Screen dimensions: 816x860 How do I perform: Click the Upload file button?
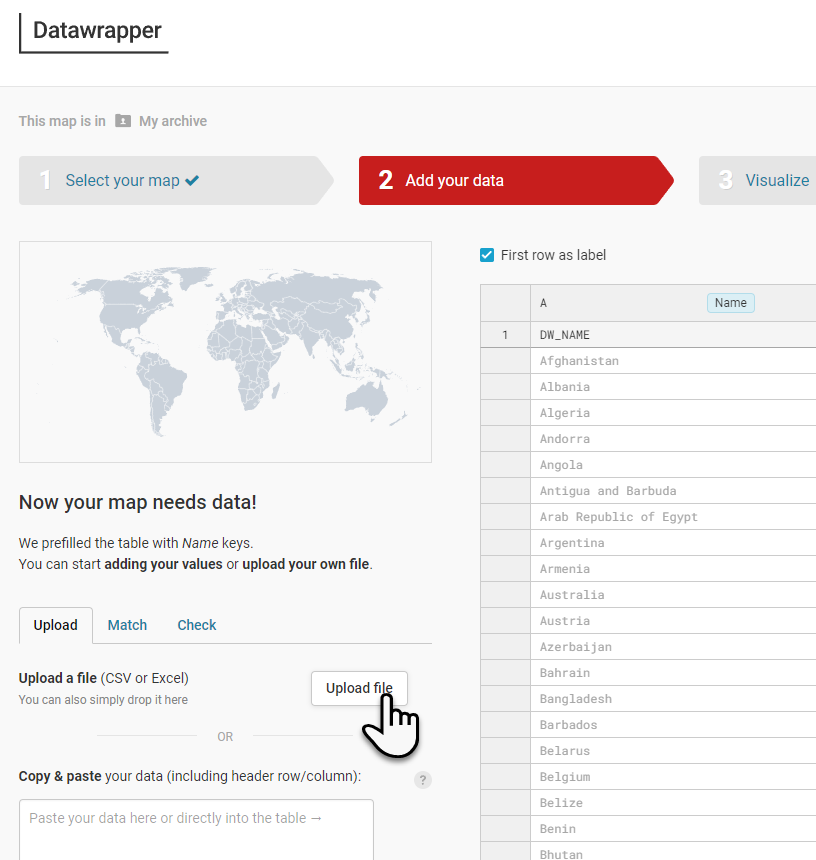coord(359,688)
